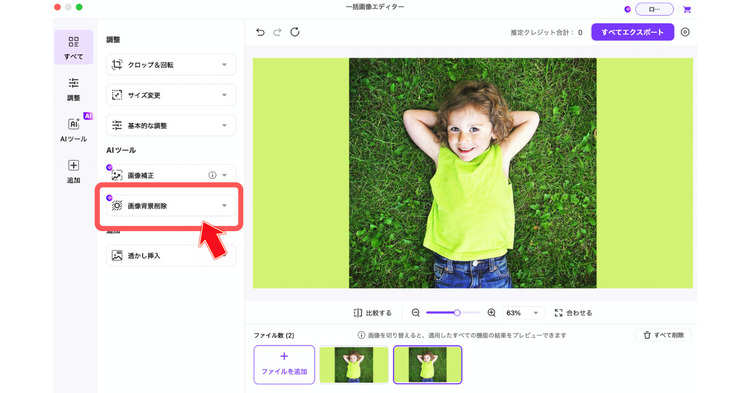Expand the サイズ変更 section
This screenshot has width=750, height=393.
click(171, 95)
